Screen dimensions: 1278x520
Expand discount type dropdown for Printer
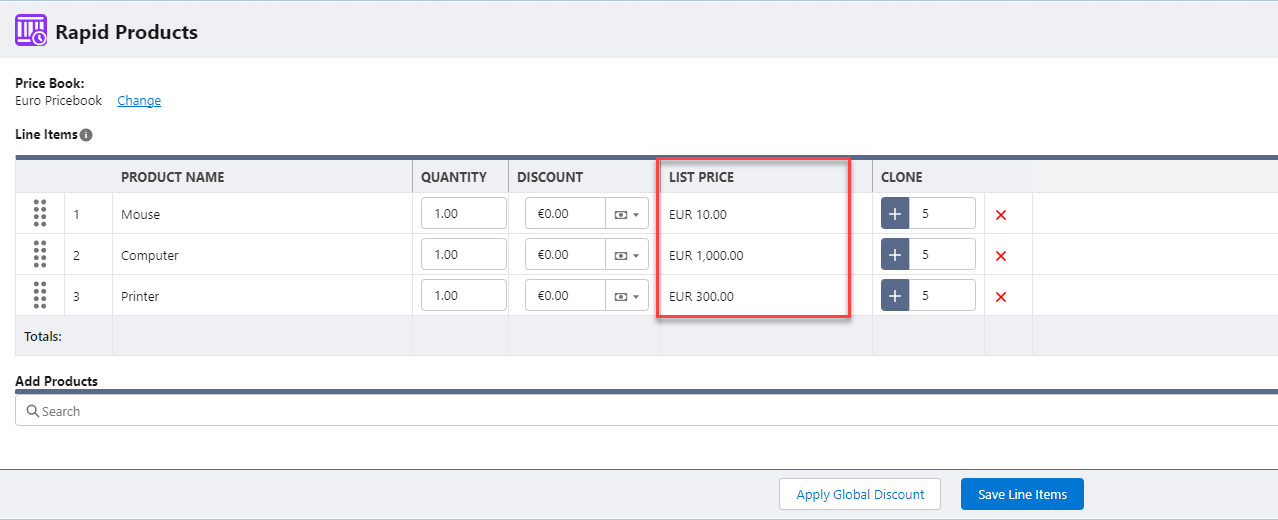point(627,296)
